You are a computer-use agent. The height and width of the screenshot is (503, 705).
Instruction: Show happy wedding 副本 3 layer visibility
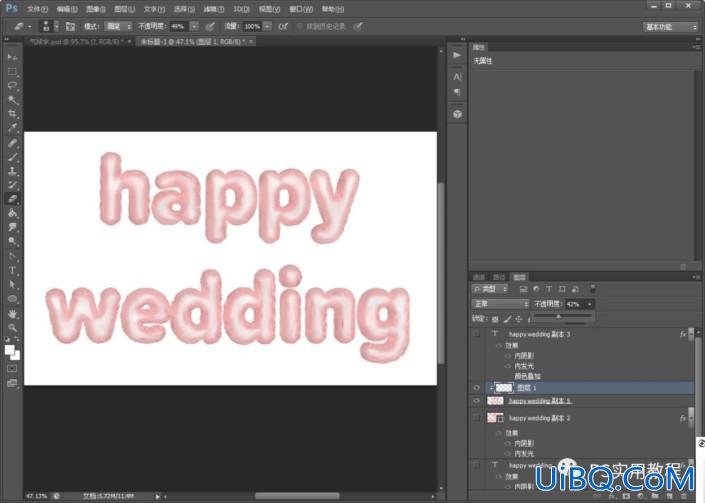477,334
